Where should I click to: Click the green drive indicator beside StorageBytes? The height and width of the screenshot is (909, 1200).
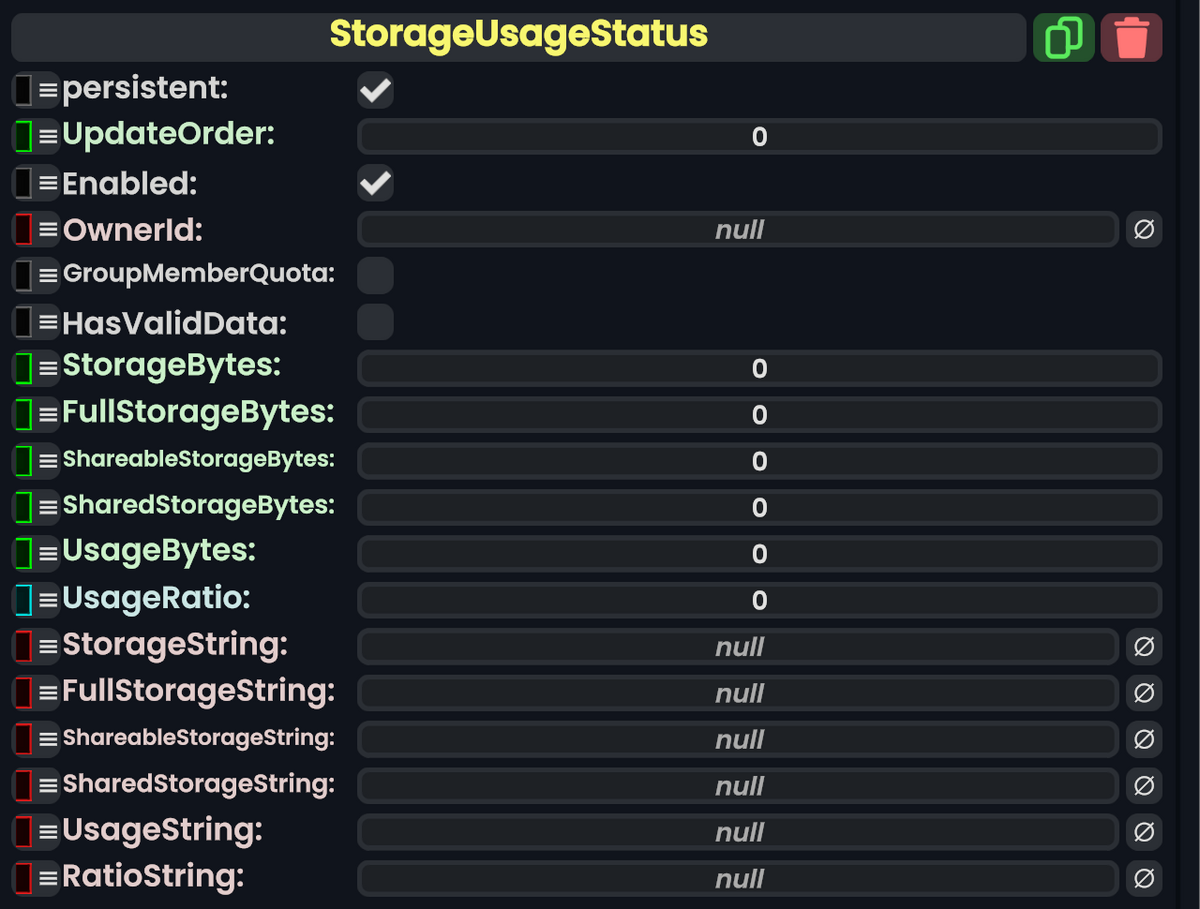pyautogui.click(x=24, y=367)
